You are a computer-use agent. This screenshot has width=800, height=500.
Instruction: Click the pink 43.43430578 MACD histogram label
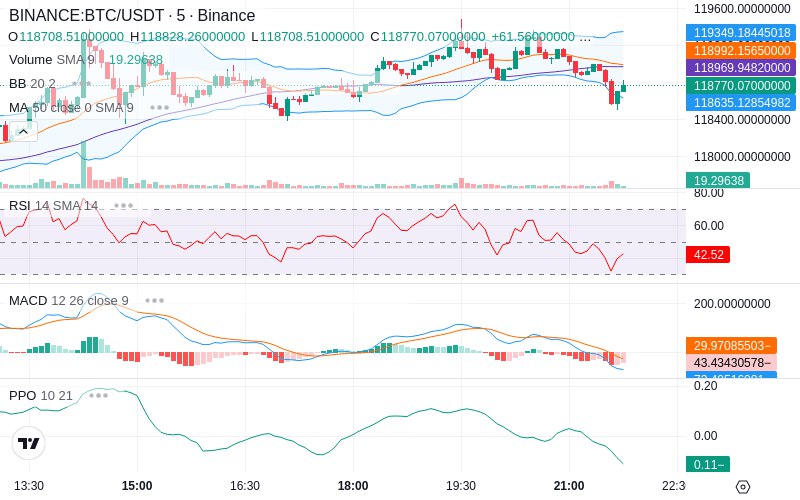(731, 363)
